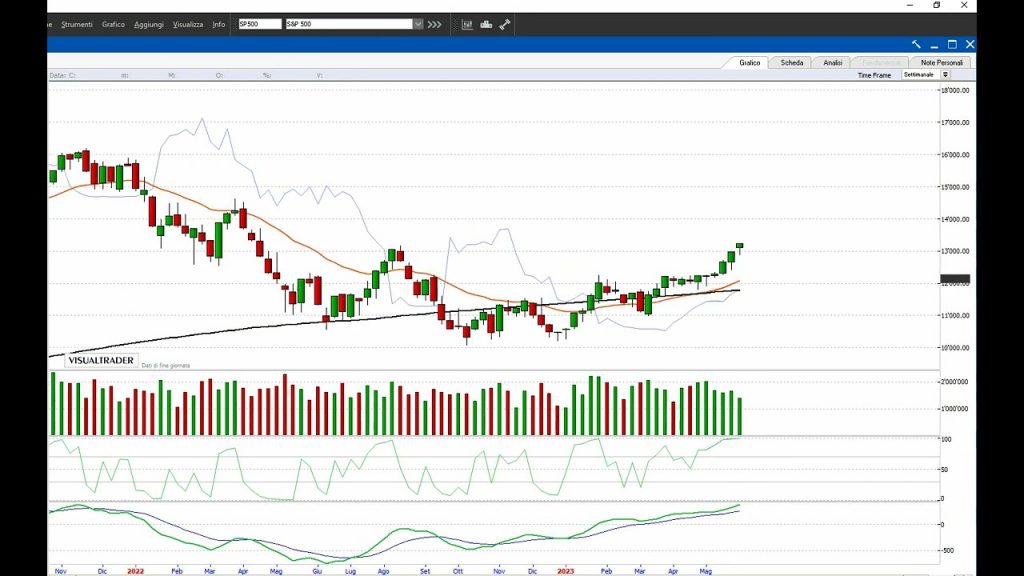Open the Grafico menu in the menu bar

pyautogui.click(x=113, y=24)
